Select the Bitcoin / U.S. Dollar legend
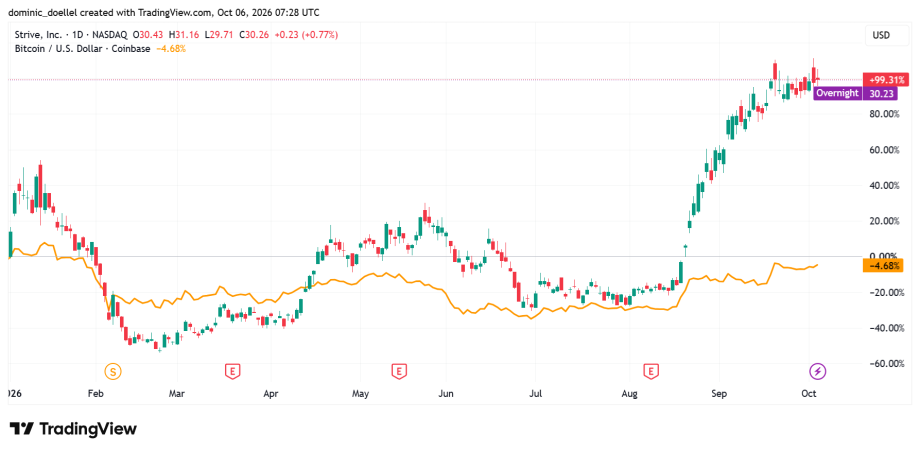Image resolution: width=920 pixels, height=453 pixels. [83, 49]
